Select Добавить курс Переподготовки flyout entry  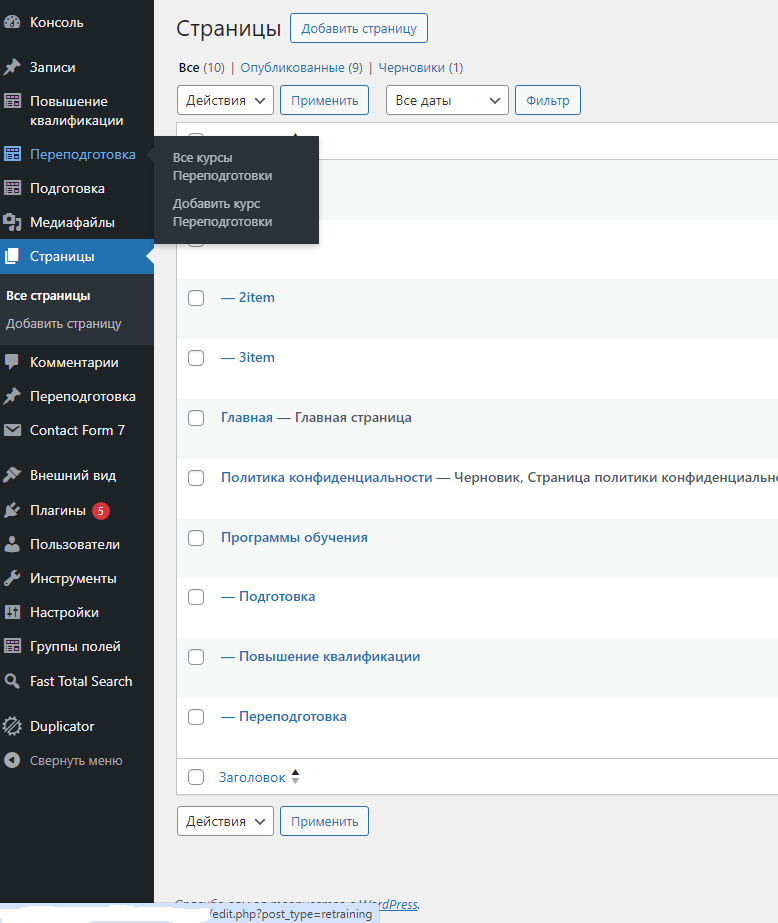click(222, 213)
